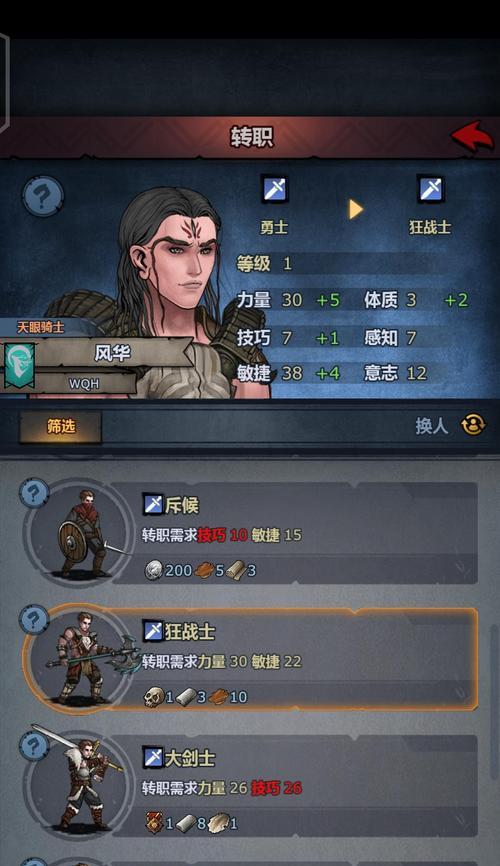Screen dimensions: 500x866
Task: Click the 勇士 current class sword icon
Action: tap(274, 191)
